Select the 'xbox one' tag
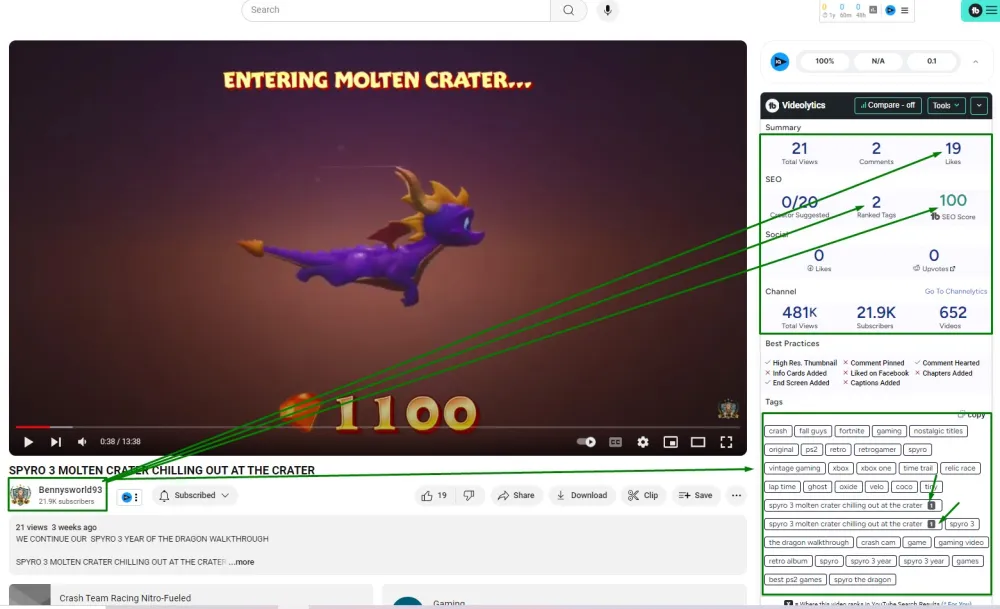The height and width of the screenshot is (609, 1000). click(876, 468)
